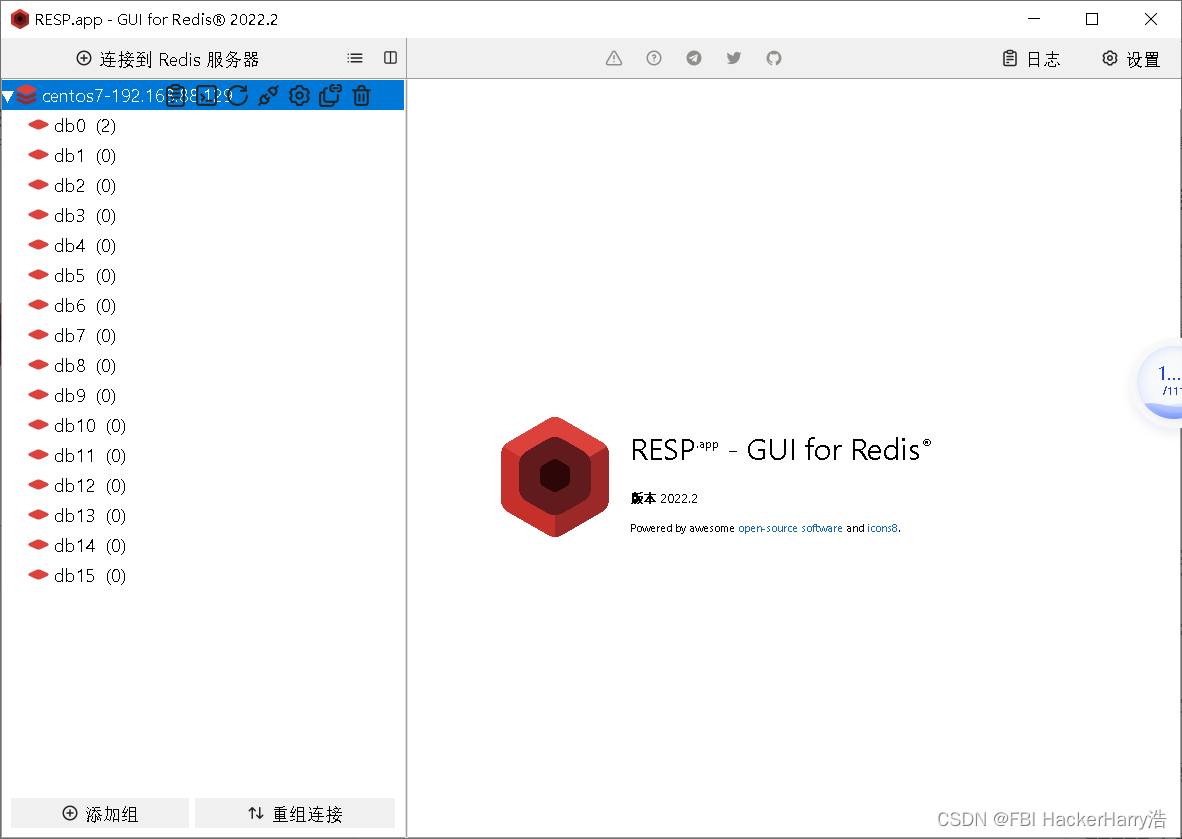Click the warning triangle icon

(x=613, y=58)
